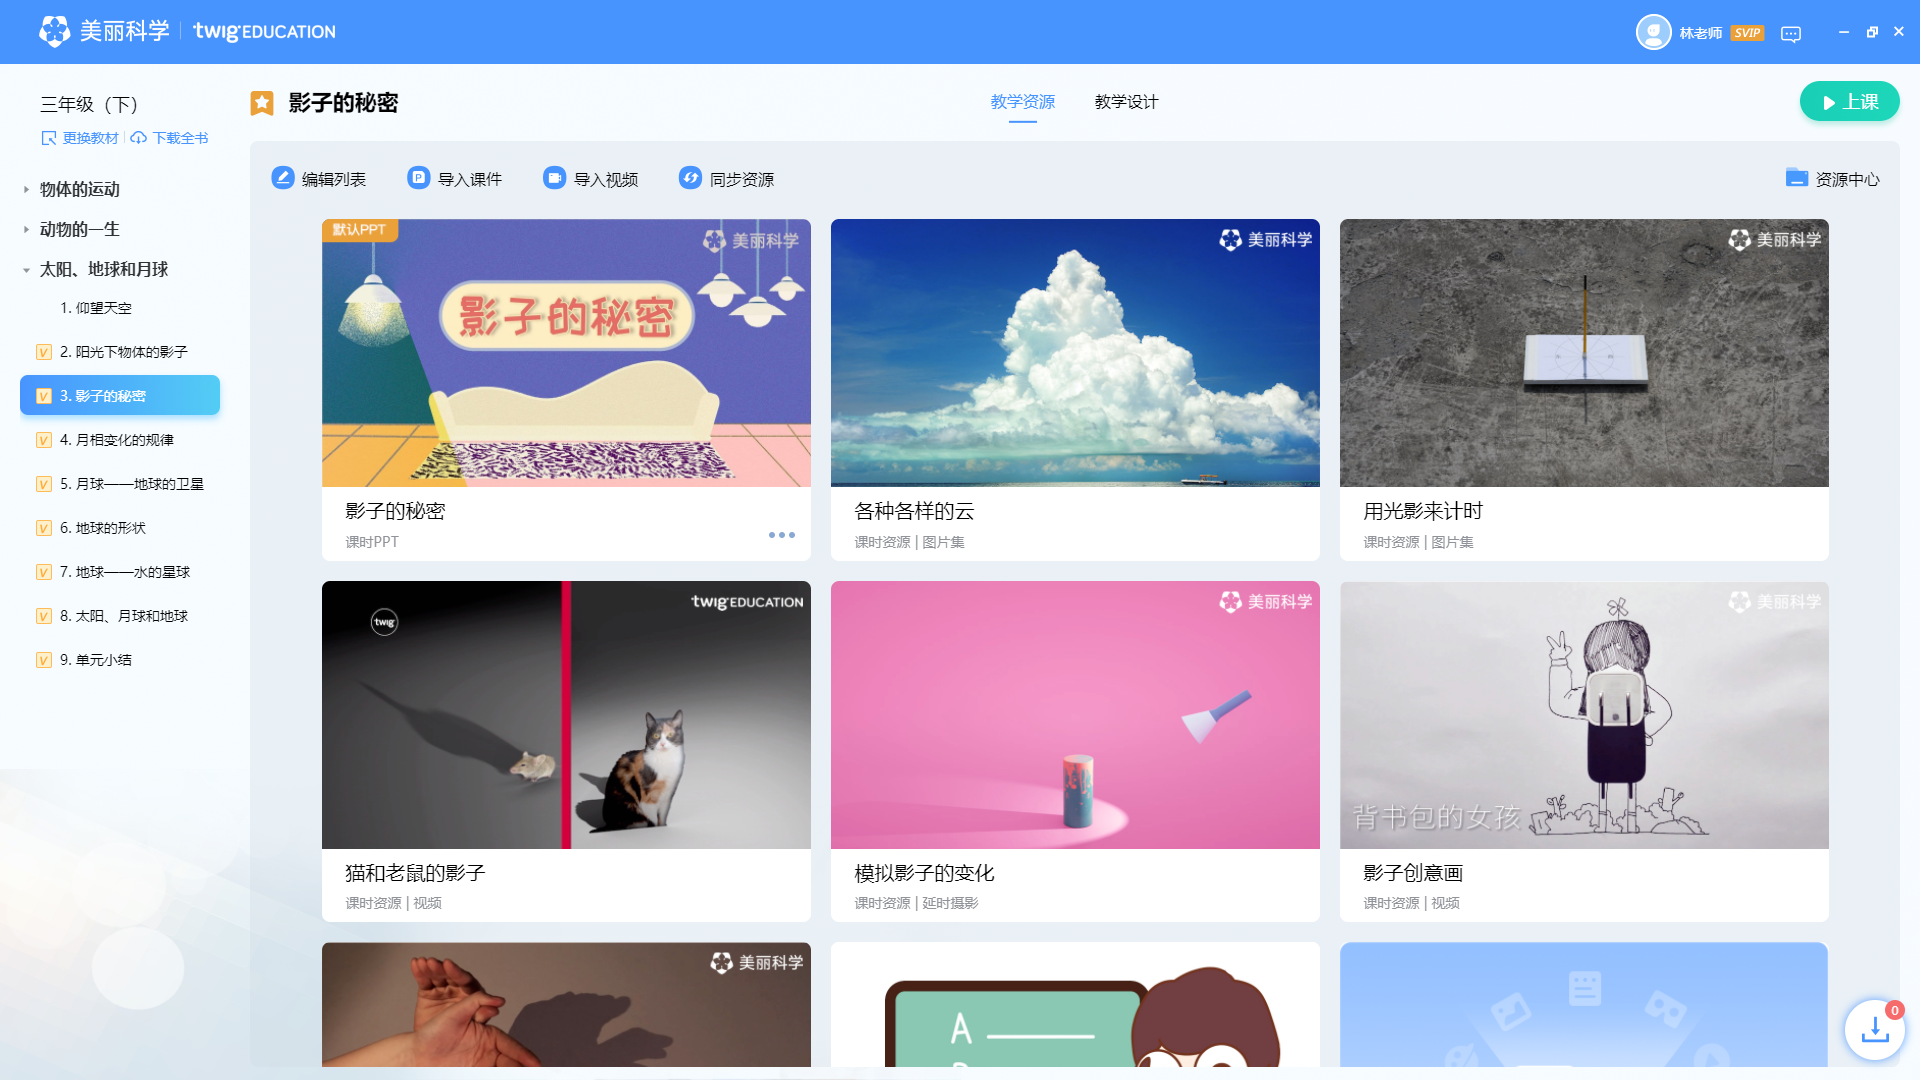Click the 上课 start class button
Screen dimensions: 1920x1080
(1849, 102)
